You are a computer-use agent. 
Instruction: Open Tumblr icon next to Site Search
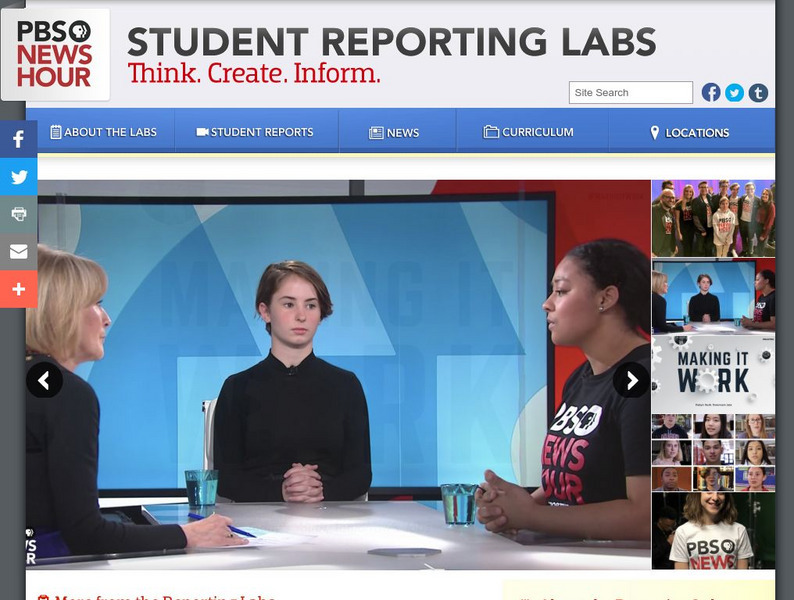tap(758, 93)
